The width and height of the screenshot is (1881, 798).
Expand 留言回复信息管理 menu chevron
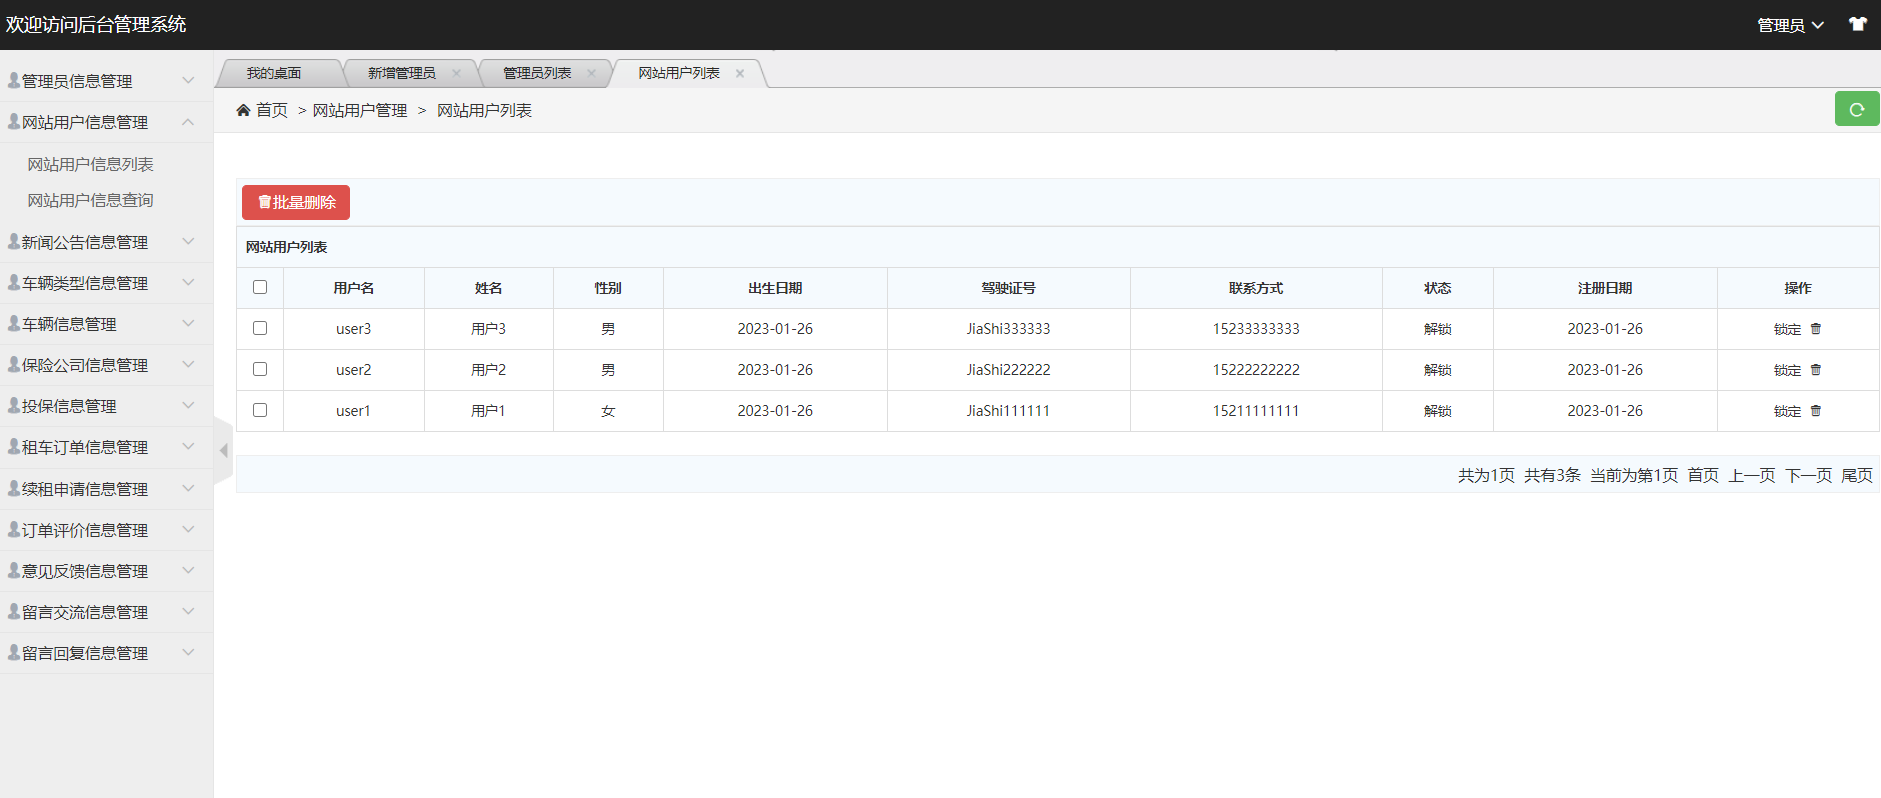188,652
